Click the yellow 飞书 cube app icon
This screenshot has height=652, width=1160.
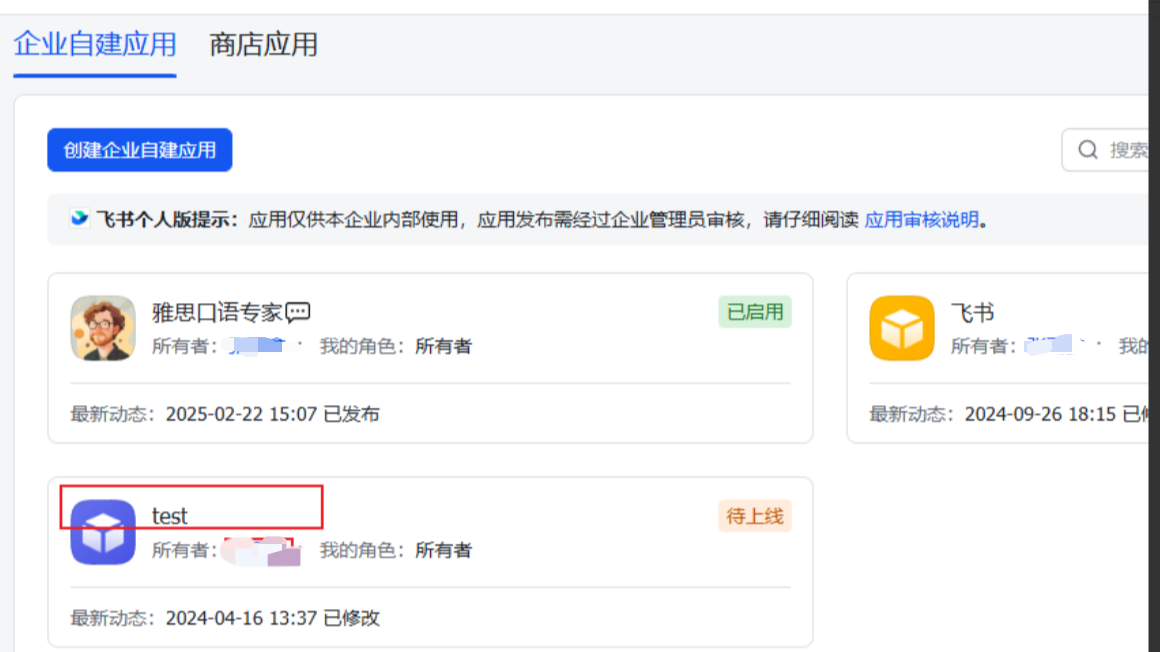[901, 328]
